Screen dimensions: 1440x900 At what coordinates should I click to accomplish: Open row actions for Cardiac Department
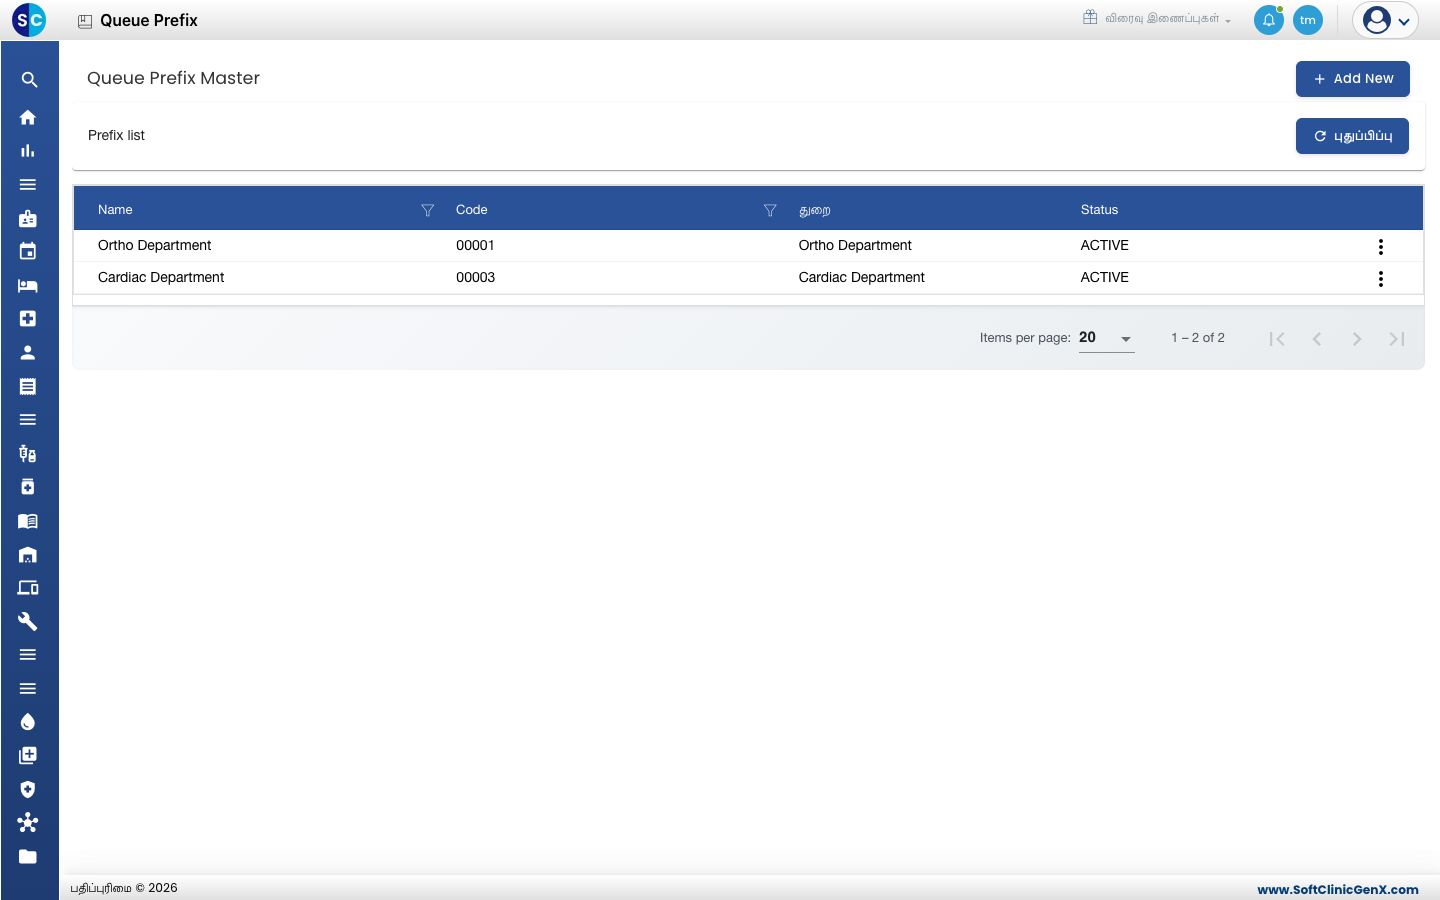pos(1381,279)
